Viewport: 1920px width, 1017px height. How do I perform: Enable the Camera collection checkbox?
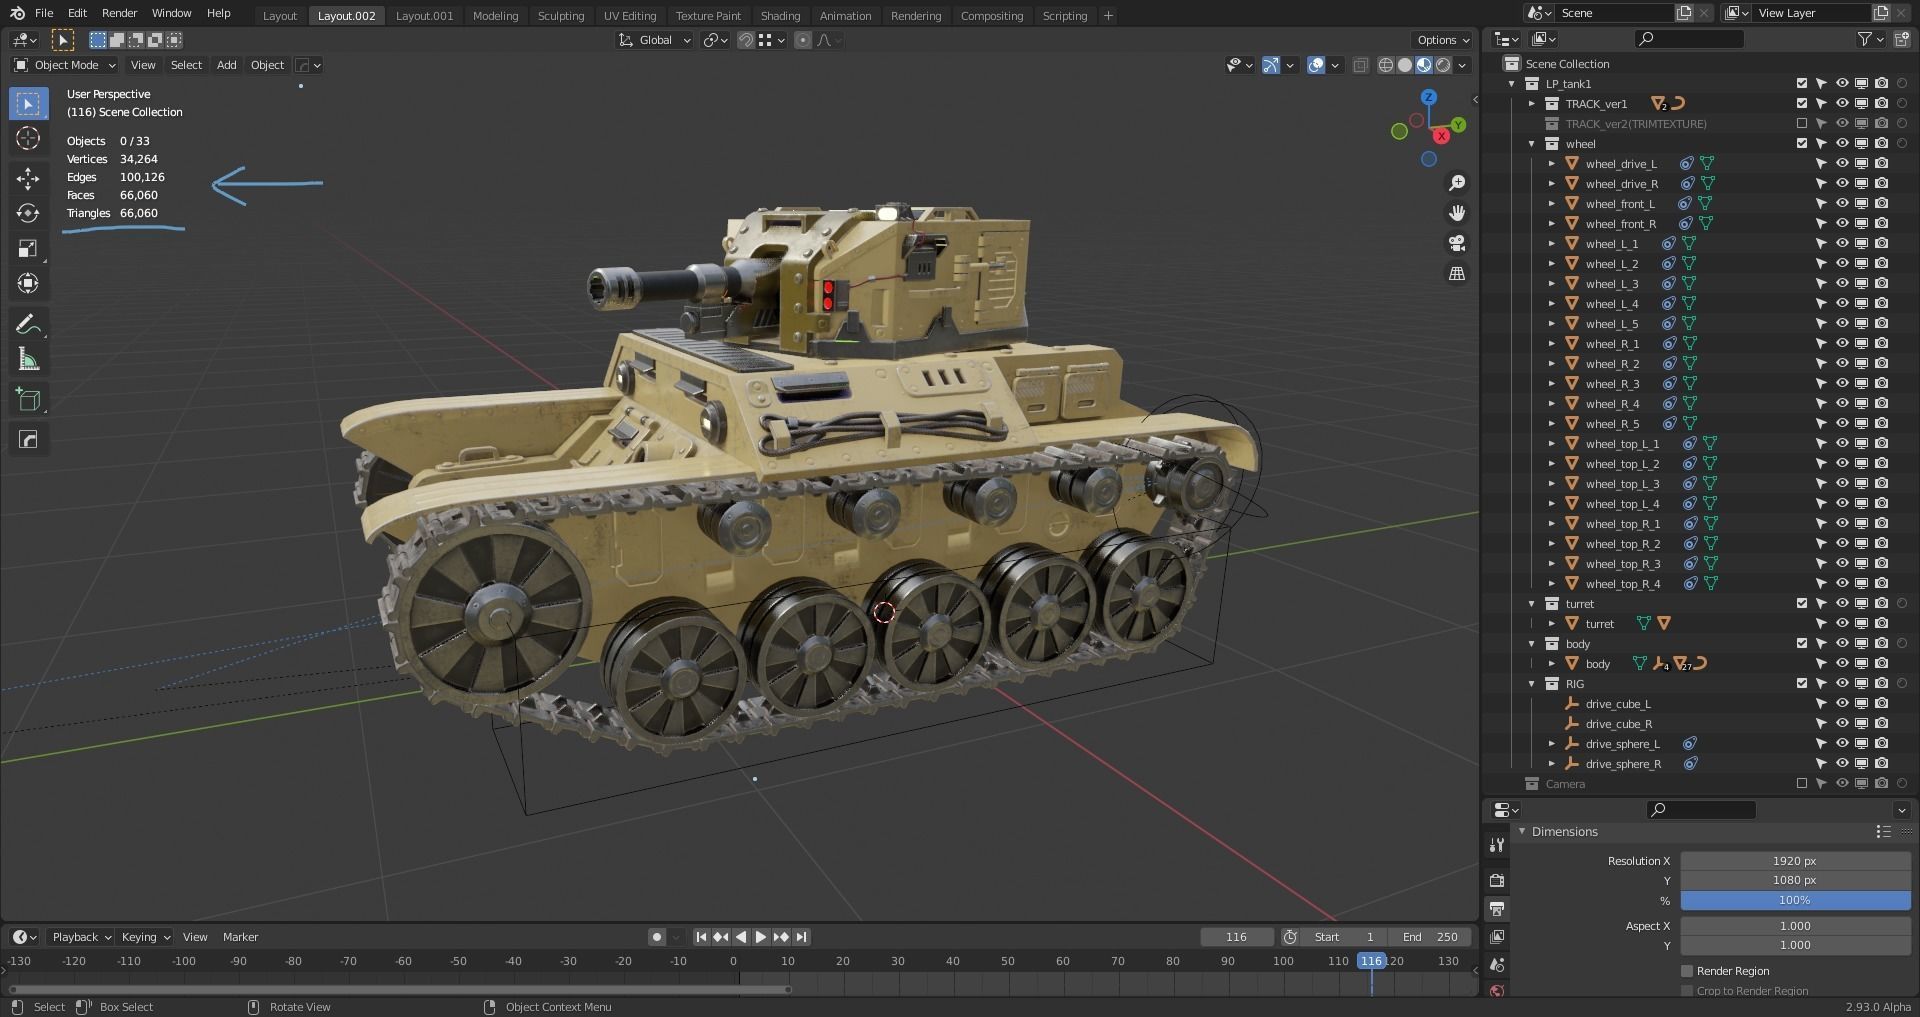coord(1802,784)
